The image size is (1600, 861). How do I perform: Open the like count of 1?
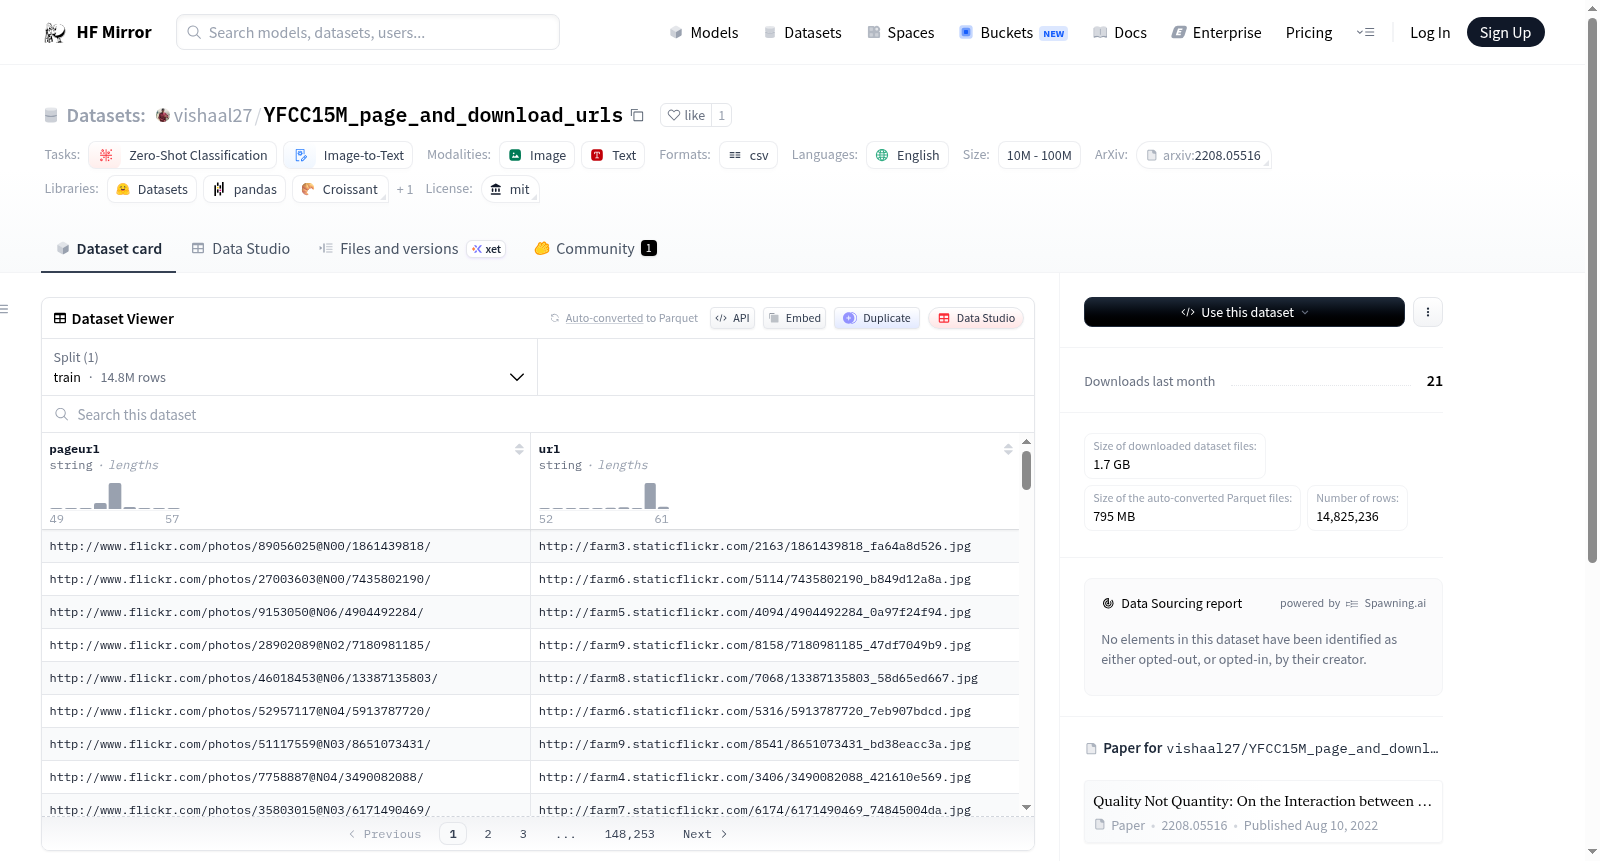[721, 115]
